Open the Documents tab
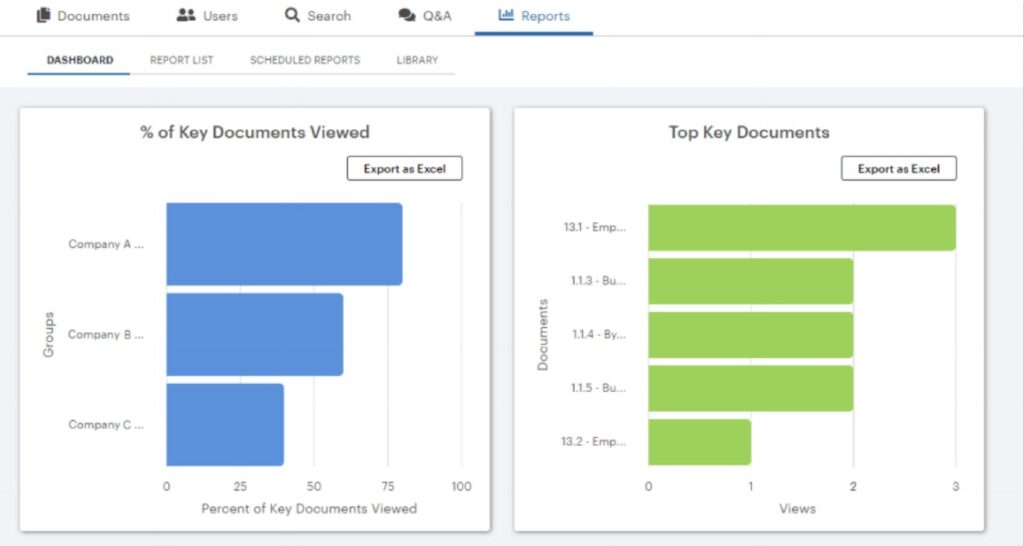This screenshot has width=1024, height=546. 84,16
